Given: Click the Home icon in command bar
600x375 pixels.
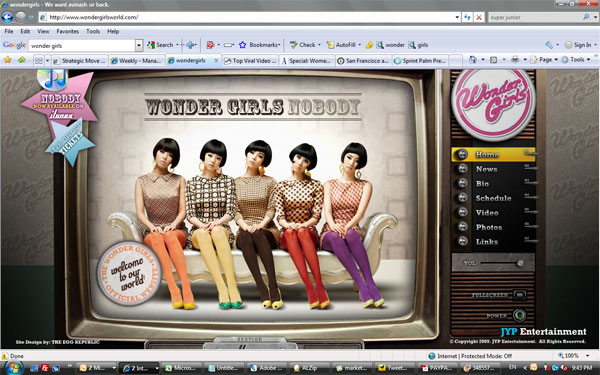Looking at the screenshot, I should point(473,60).
